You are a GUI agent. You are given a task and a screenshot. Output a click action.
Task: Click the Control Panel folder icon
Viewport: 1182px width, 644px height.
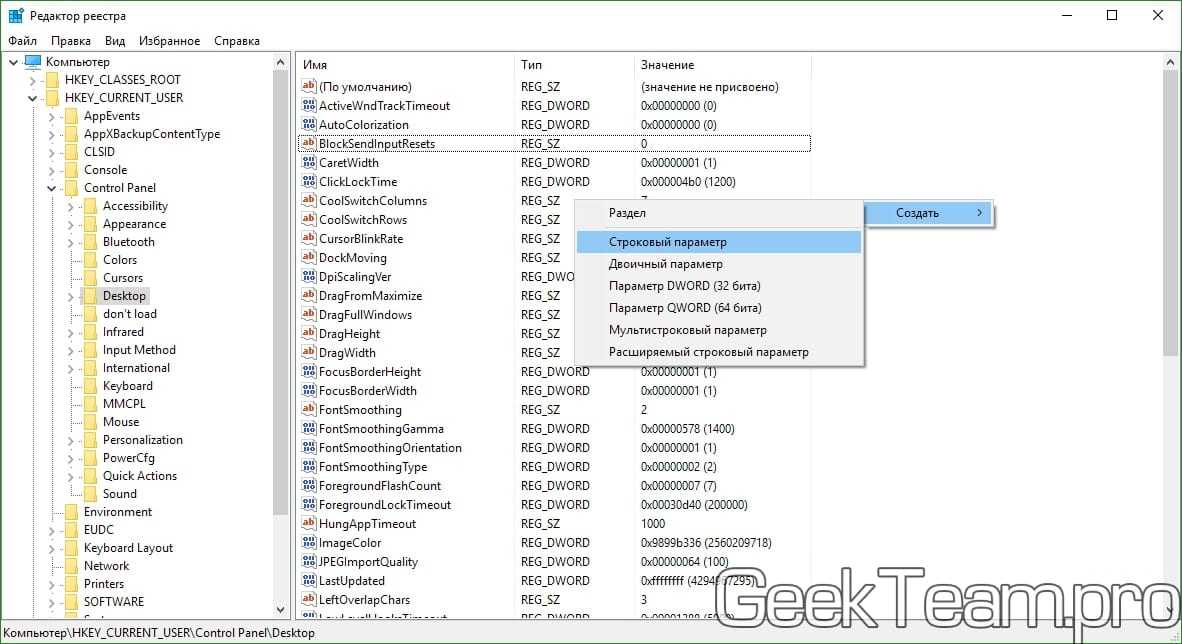pos(71,188)
